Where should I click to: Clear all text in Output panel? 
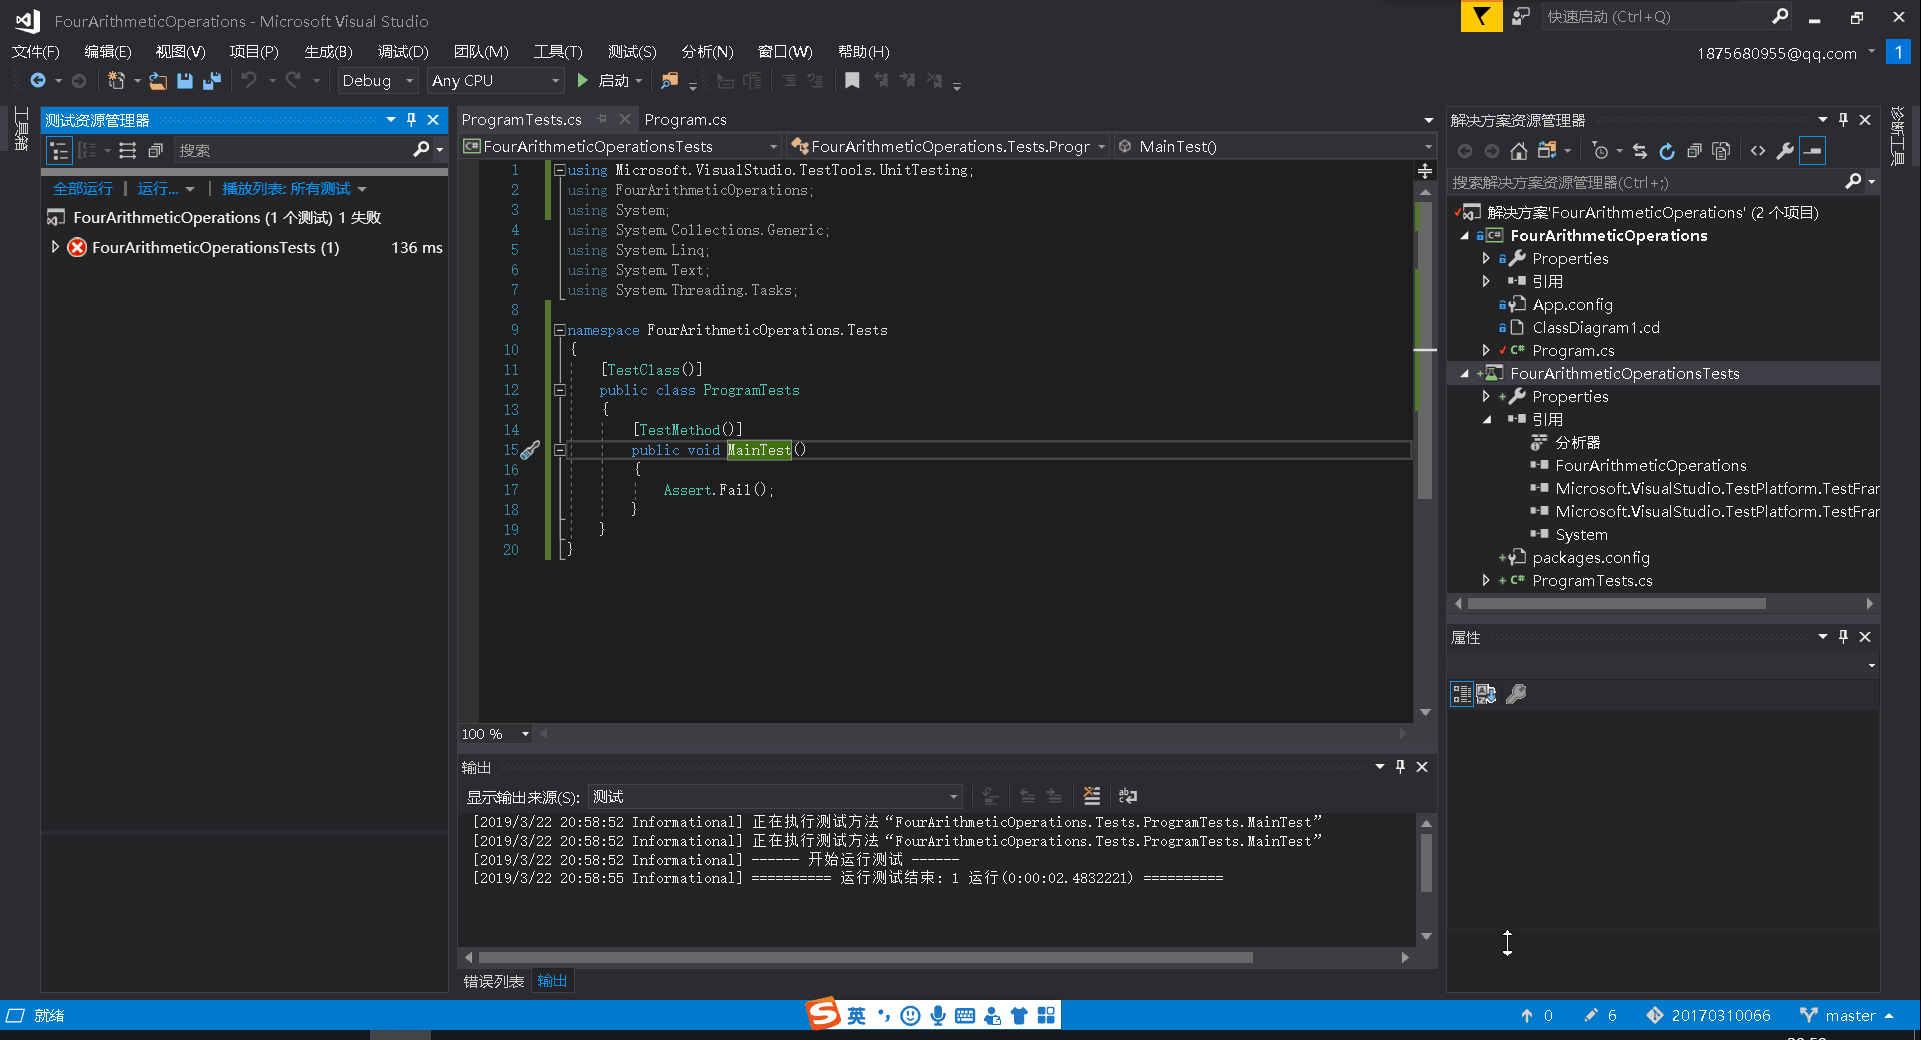click(x=1091, y=796)
